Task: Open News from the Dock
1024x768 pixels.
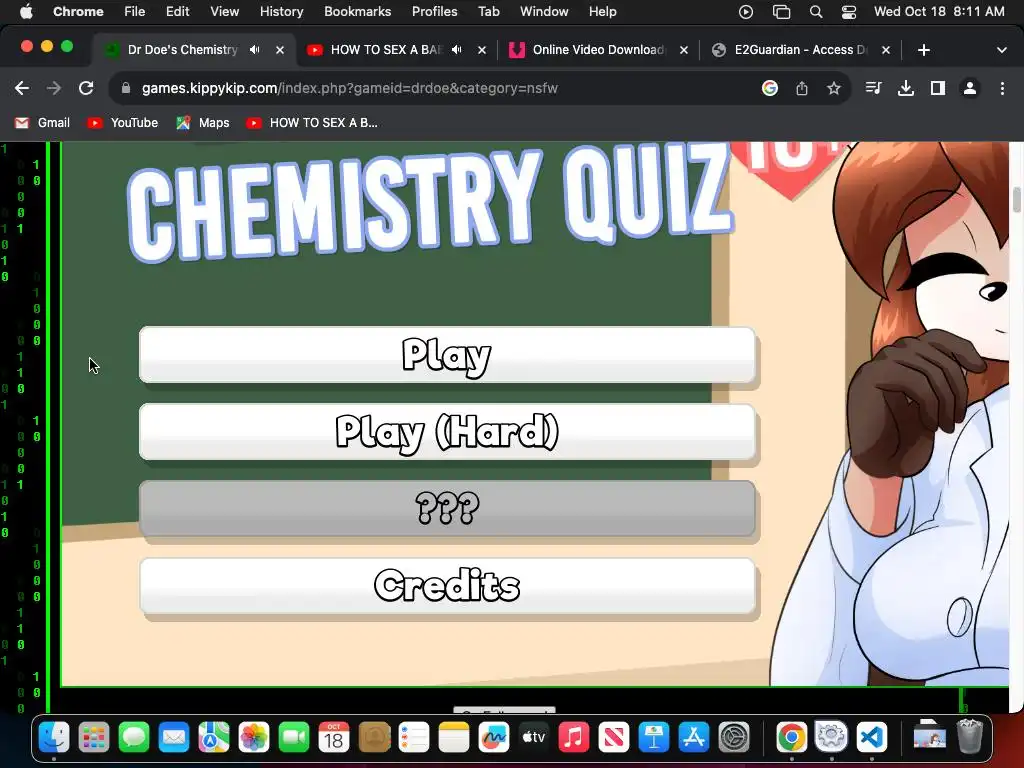Action: 614,738
